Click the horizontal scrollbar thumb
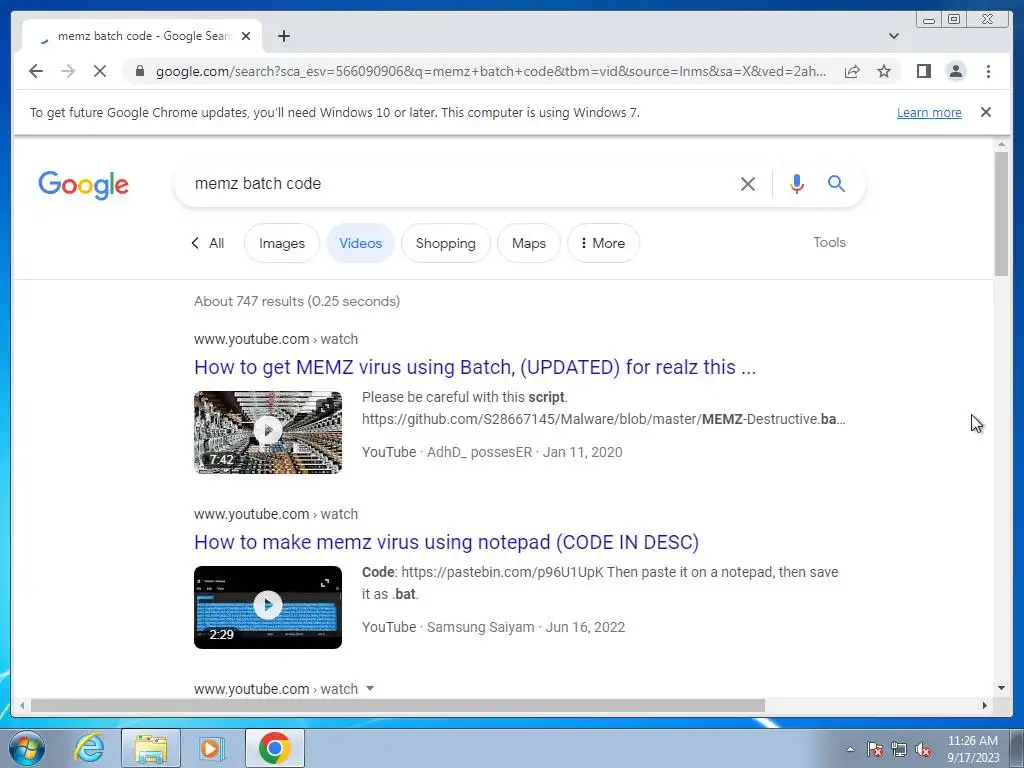The width and height of the screenshot is (1024, 768). 398,705
